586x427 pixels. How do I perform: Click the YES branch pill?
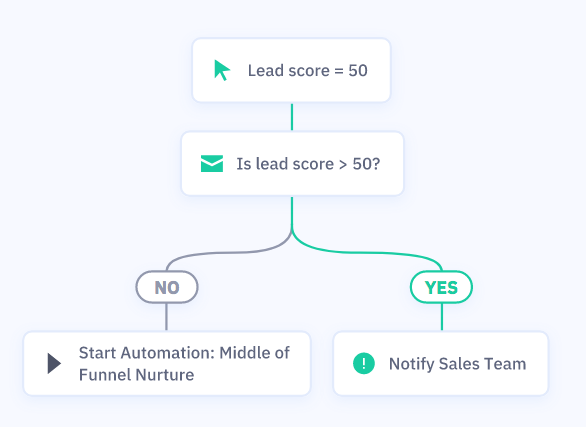pyautogui.click(x=441, y=287)
